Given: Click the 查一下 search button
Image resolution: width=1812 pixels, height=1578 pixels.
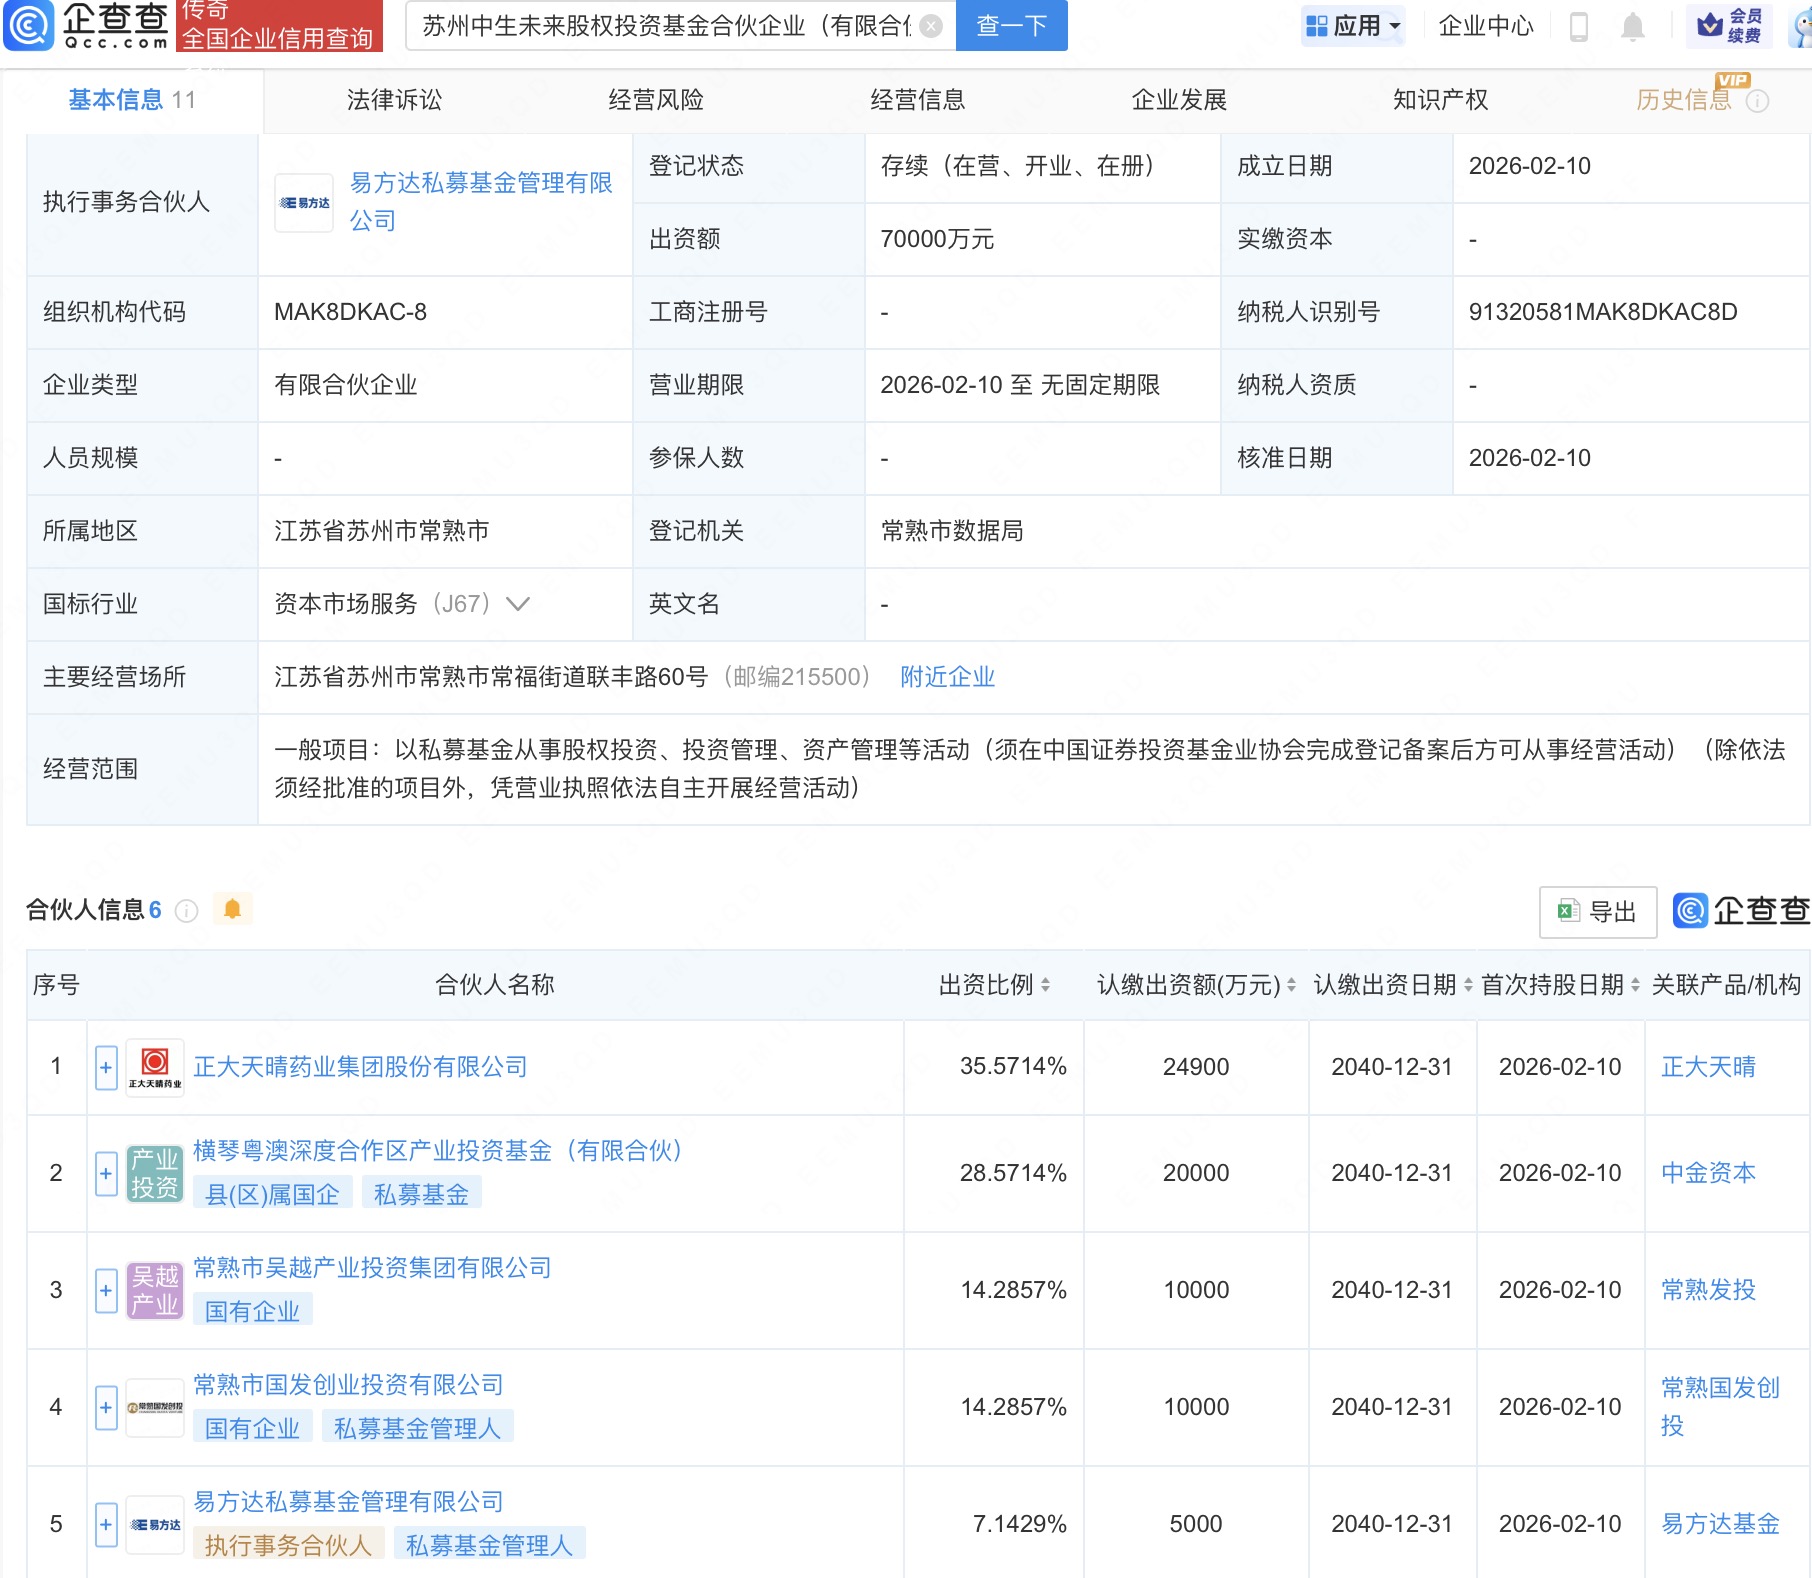Looking at the screenshot, I should click(x=1011, y=26).
